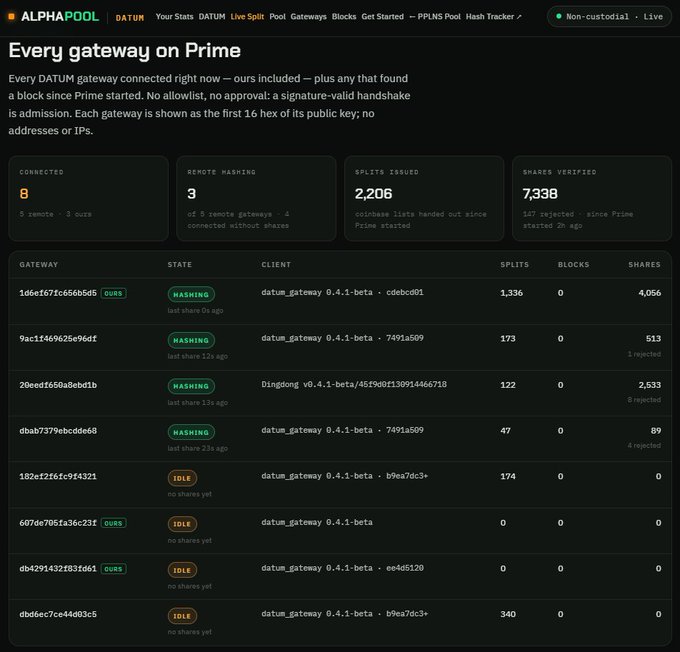
Task: Go back to the PPLNS Pool link
Action: pyautogui.click(x=435, y=16)
